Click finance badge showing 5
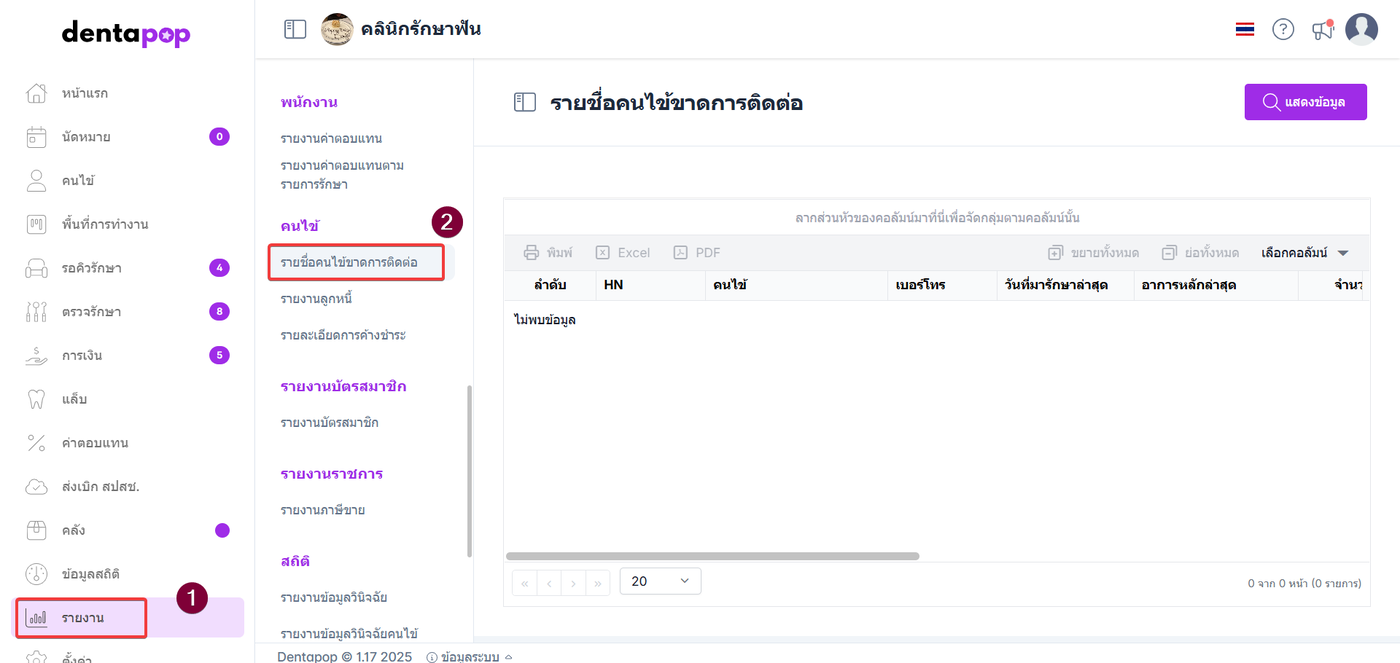Image resolution: width=1400 pixels, height=663 pixels. pyautogui.click(x=219, y=355)
